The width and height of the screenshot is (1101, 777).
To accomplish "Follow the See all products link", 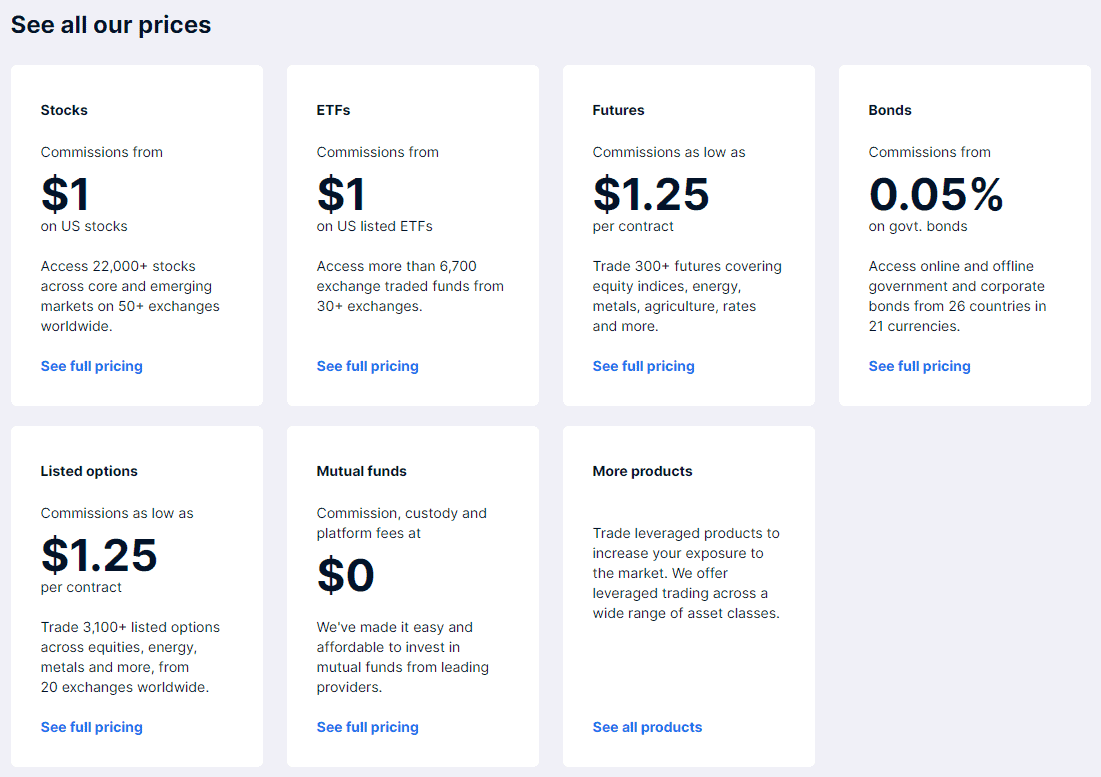I will 647,726.
